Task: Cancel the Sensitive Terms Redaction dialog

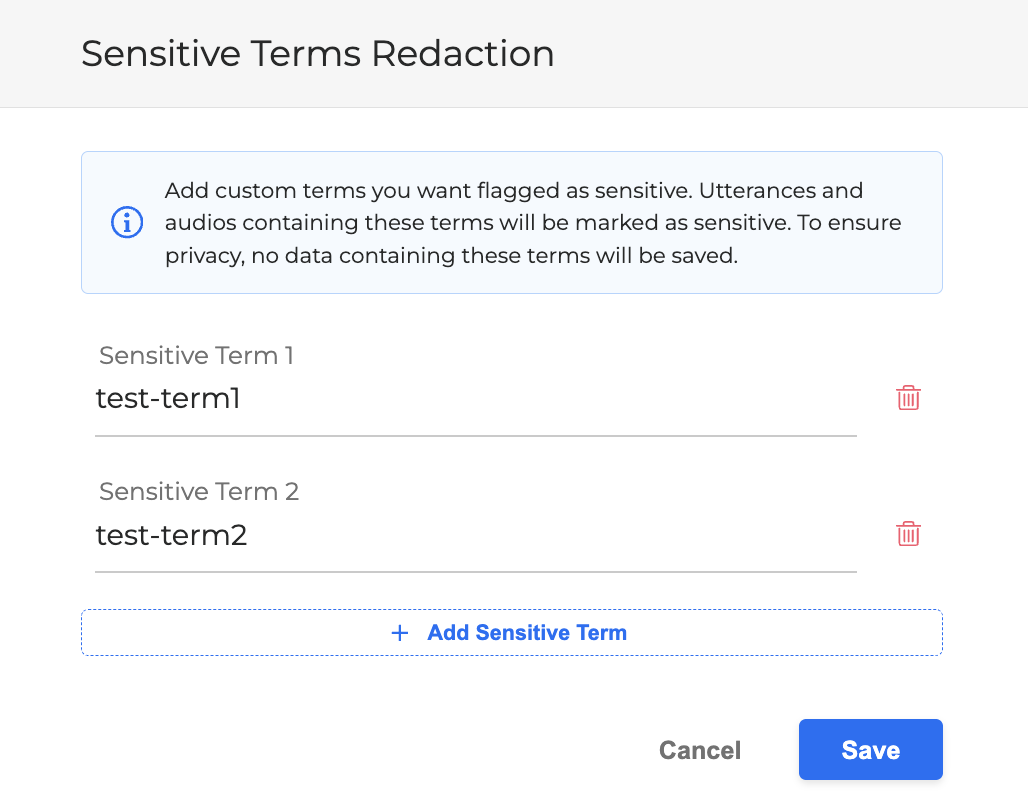Action: click(x=700, y=750)
